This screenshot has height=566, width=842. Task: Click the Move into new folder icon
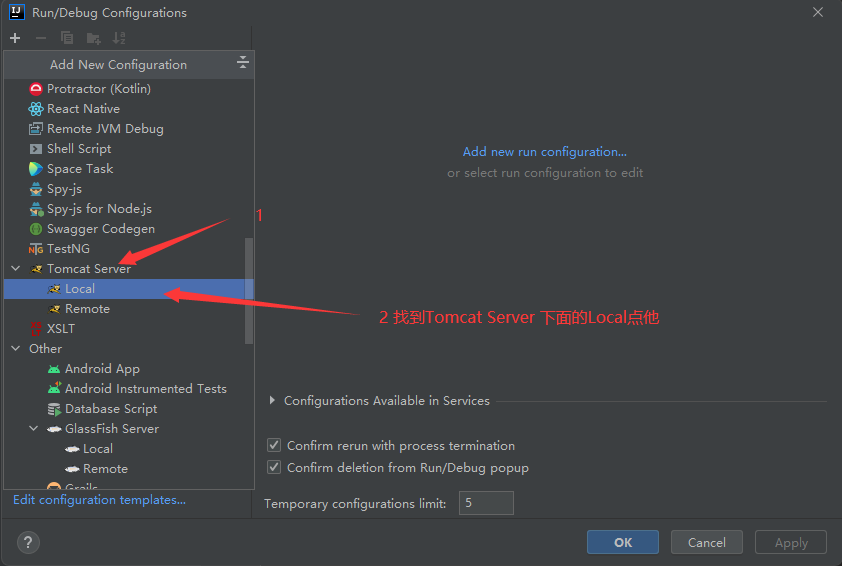pos(93,38)
